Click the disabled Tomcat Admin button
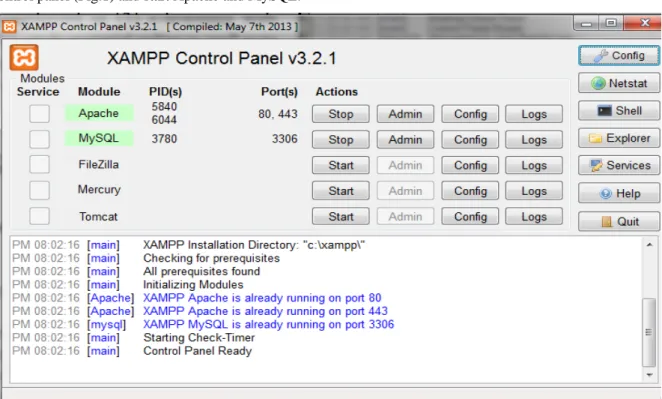 click(x=405, y=217)
